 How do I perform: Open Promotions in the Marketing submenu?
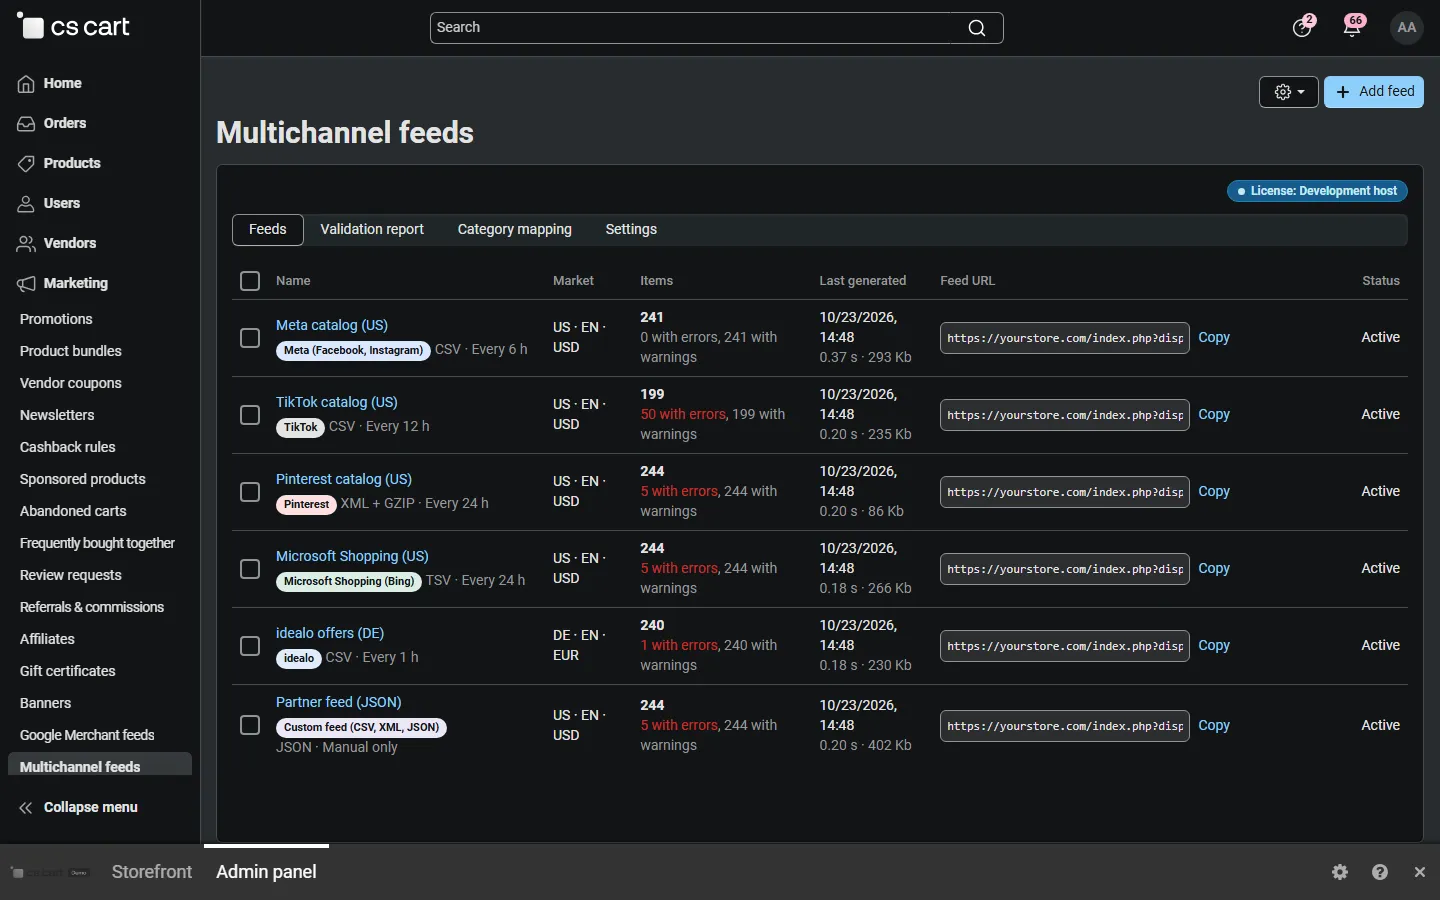point(56,319)
